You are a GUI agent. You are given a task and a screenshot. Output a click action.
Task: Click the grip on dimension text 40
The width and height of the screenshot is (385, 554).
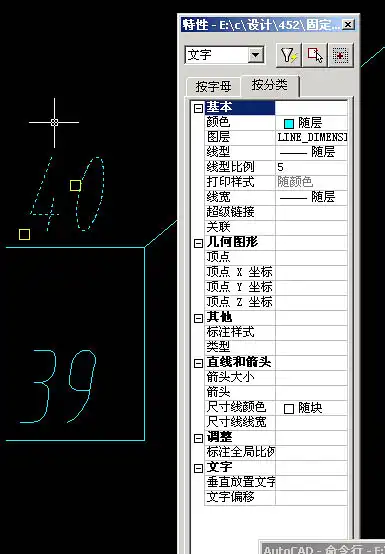tap(75, 185)
